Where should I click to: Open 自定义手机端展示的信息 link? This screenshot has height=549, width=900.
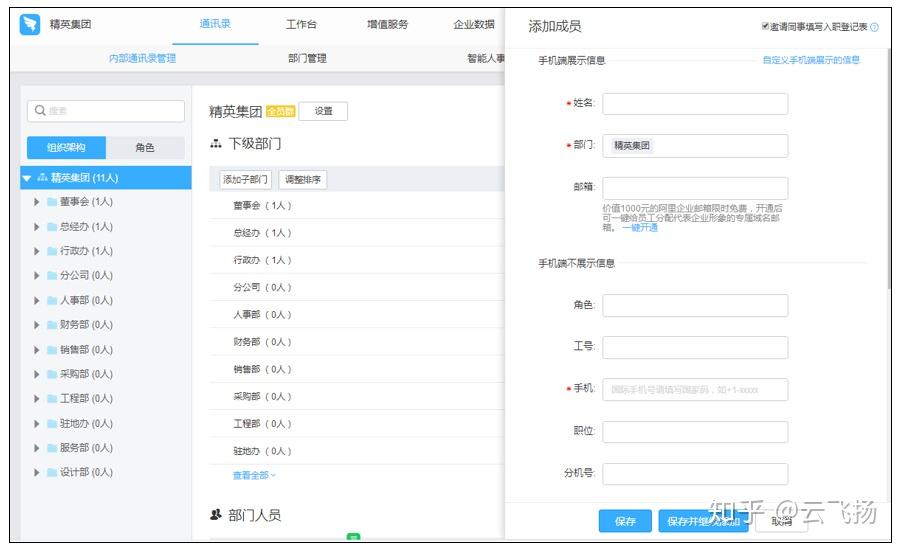[811, 60]
